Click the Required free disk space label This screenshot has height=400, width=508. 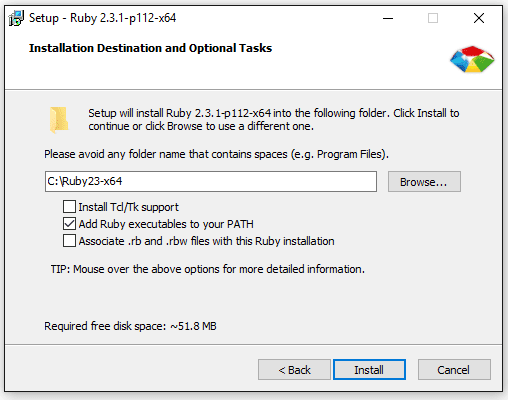pyautogui.click(x=130, y=326)
